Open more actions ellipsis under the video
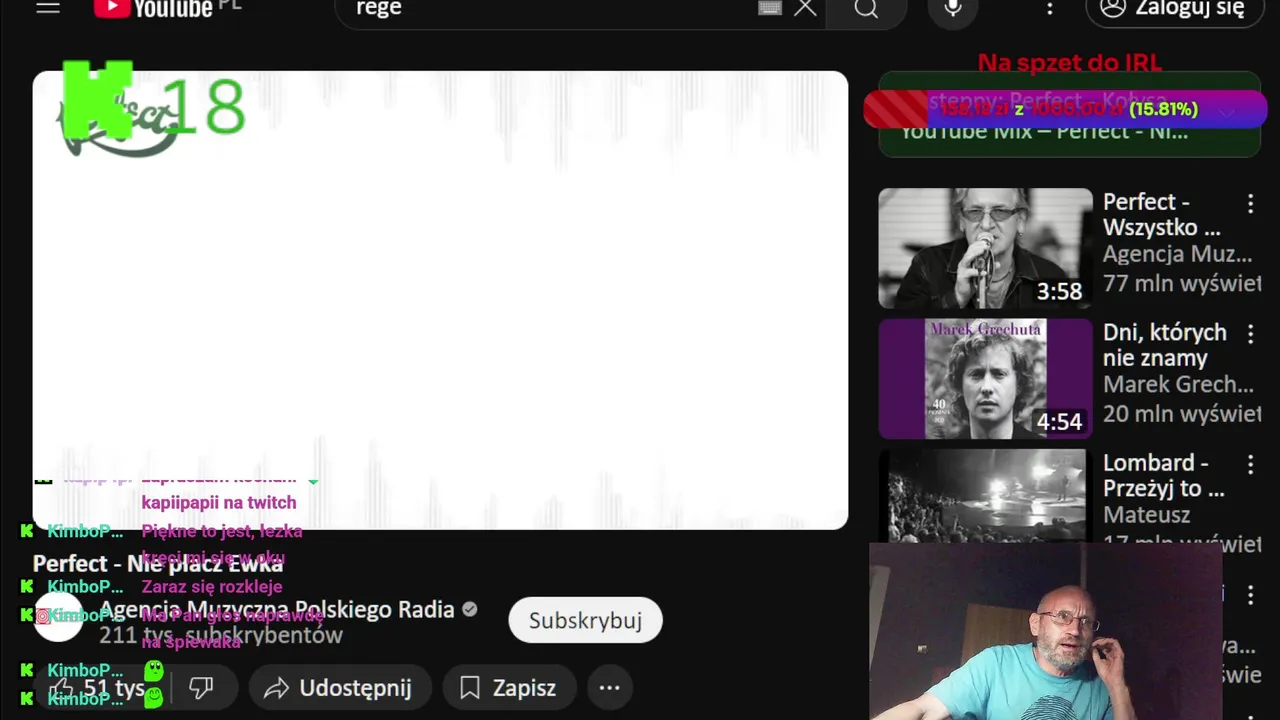1280x720 pixels. (x=609, y=688)
